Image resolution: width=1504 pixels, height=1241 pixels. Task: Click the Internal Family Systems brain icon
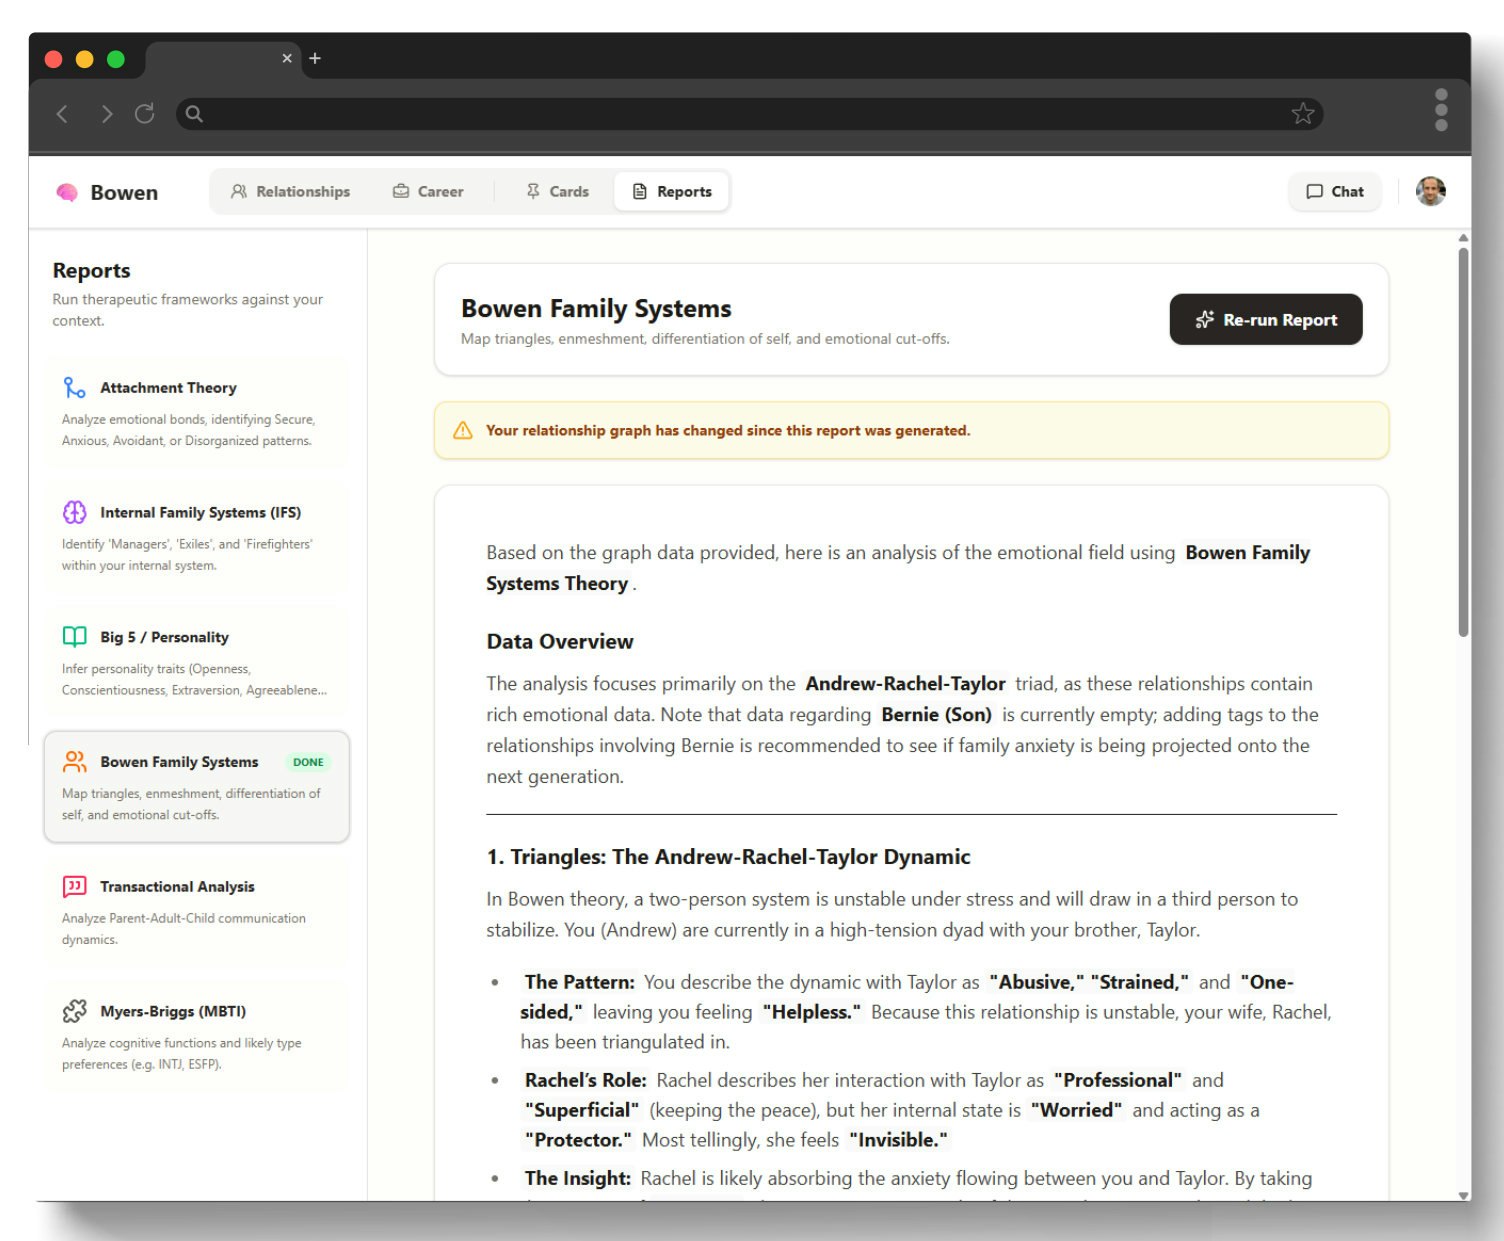pyautogui.click(x=73, y=512)
